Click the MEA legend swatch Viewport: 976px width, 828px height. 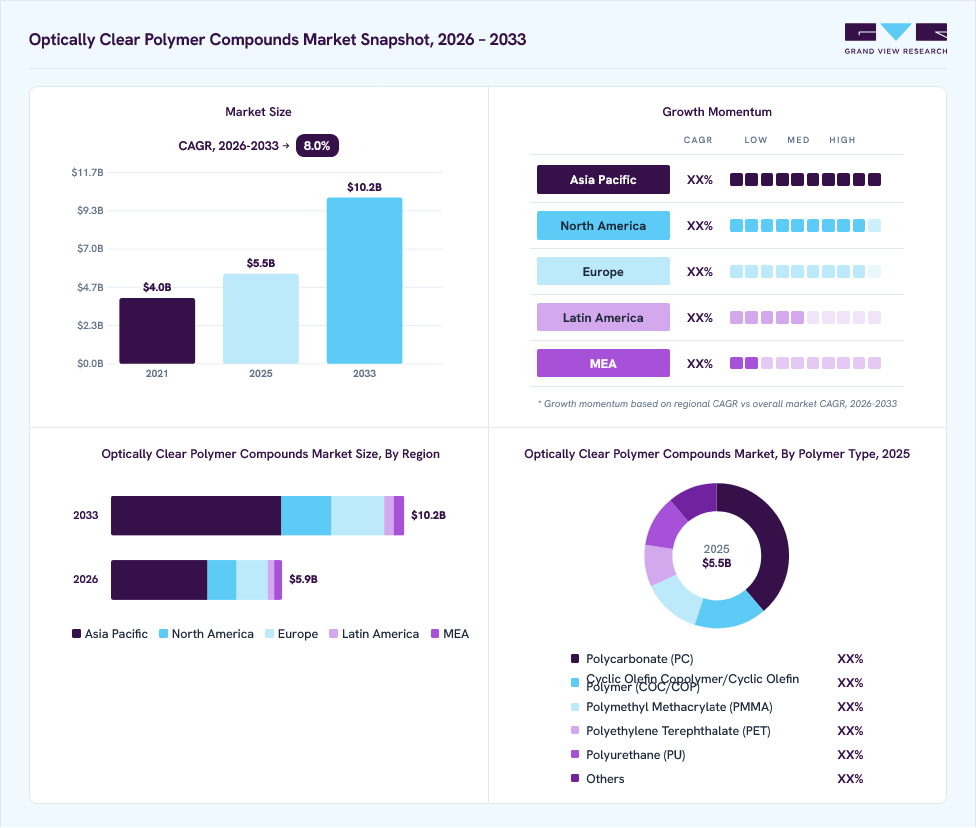click(x=435, y=634)
